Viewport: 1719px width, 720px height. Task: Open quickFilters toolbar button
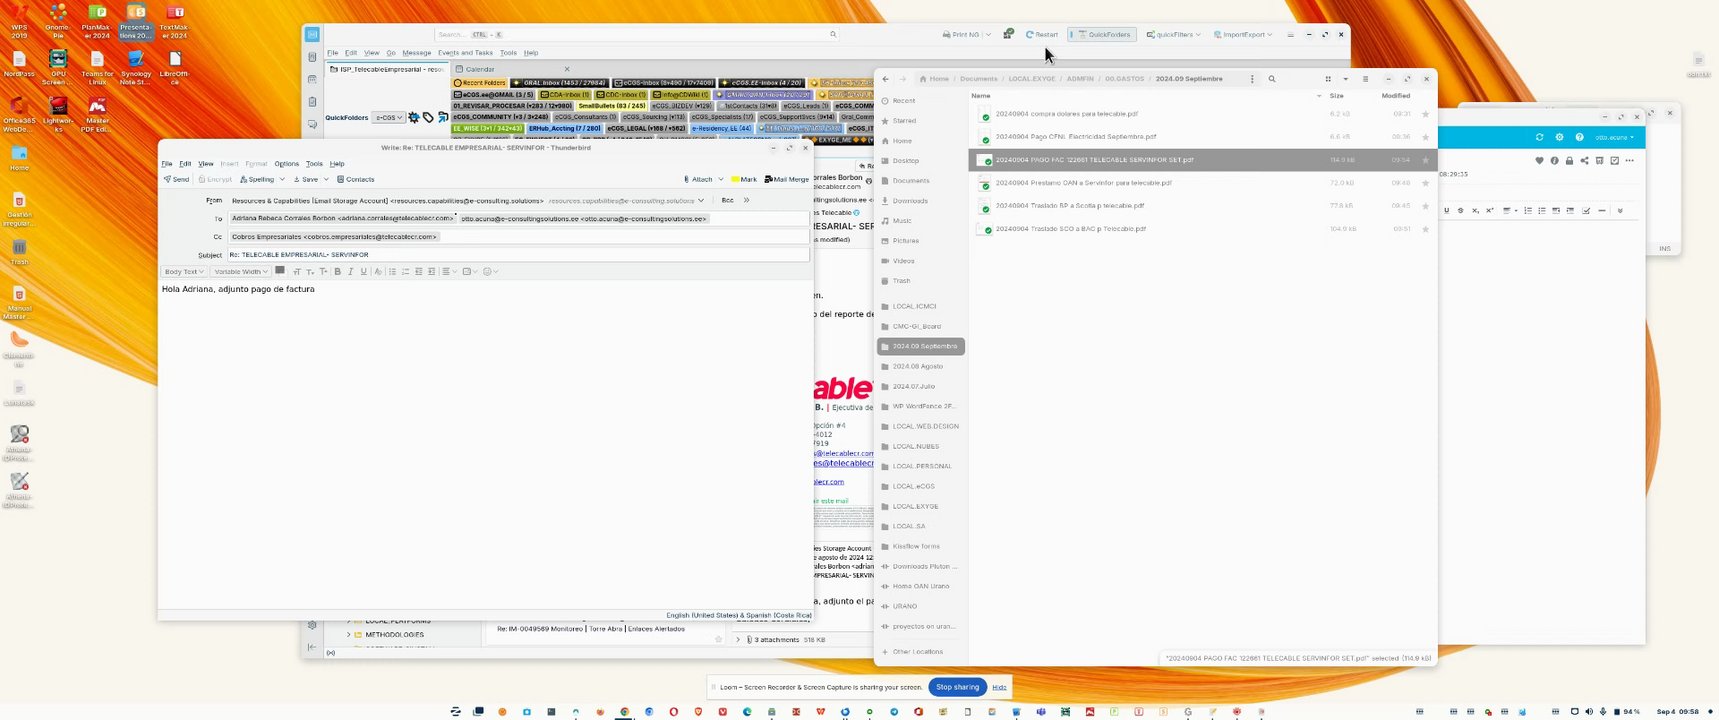click(1173, 34)
